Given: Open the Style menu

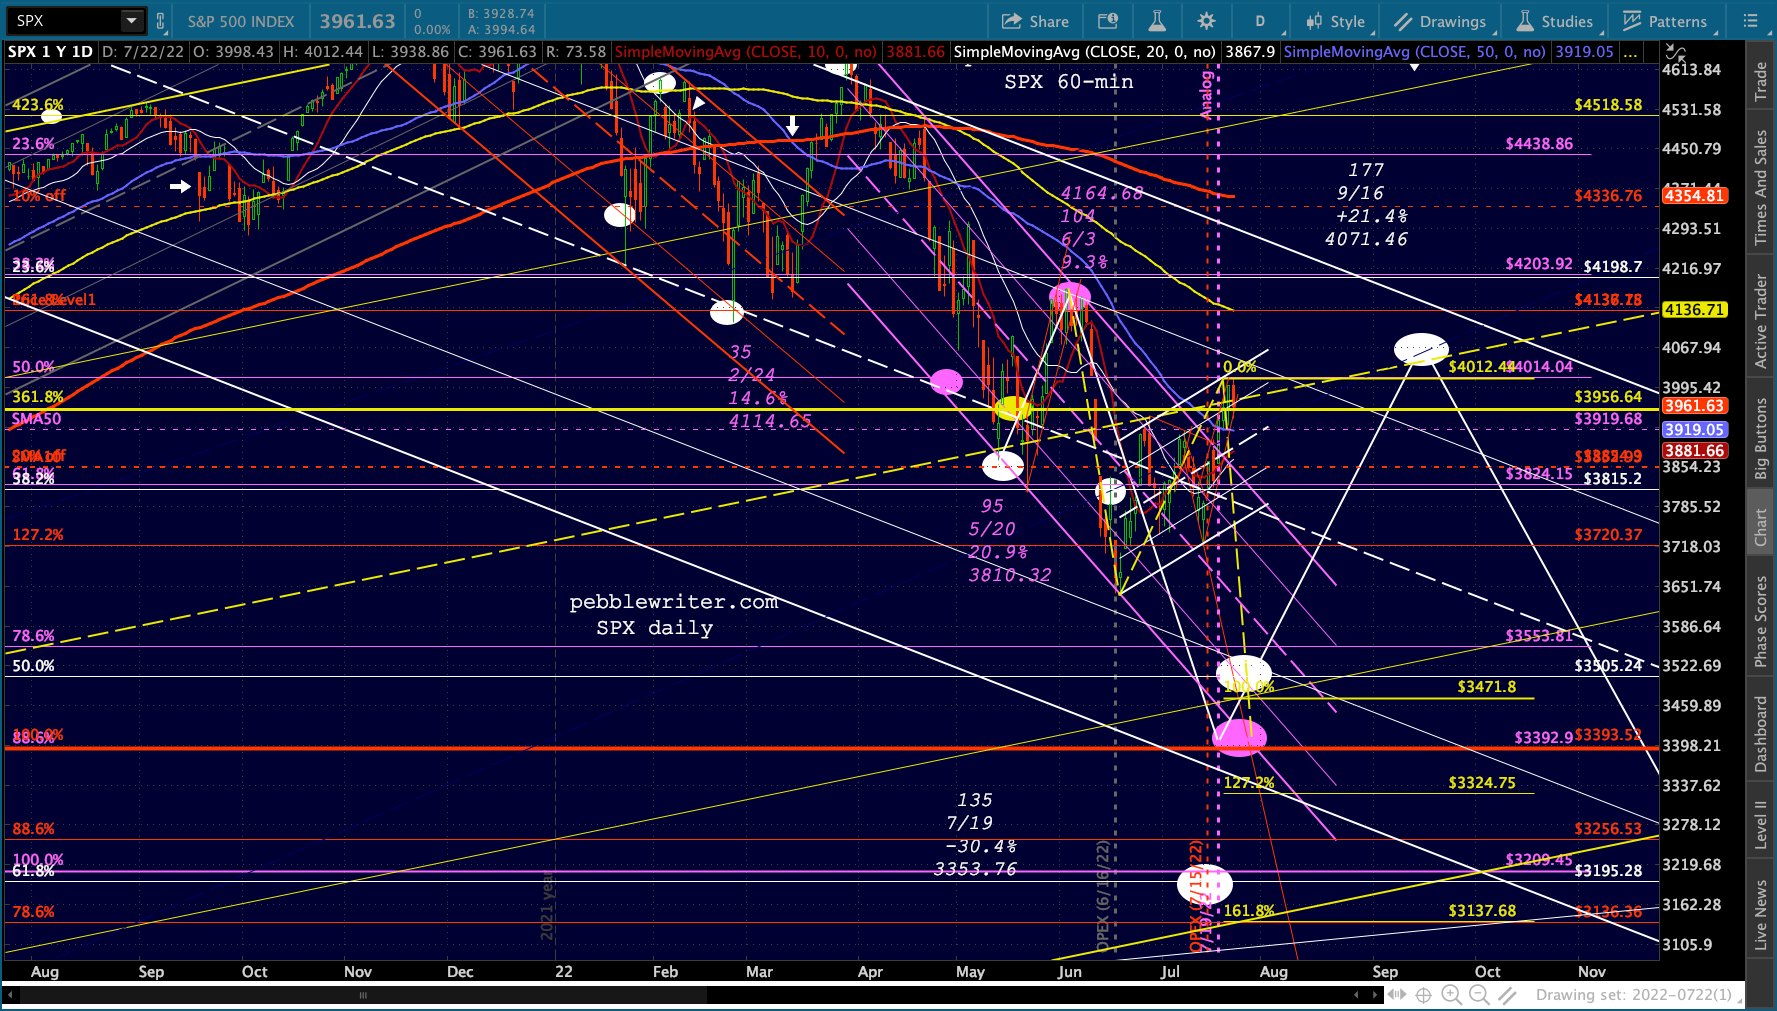Looking at the screenshot, I should [x=1335, y=21].
